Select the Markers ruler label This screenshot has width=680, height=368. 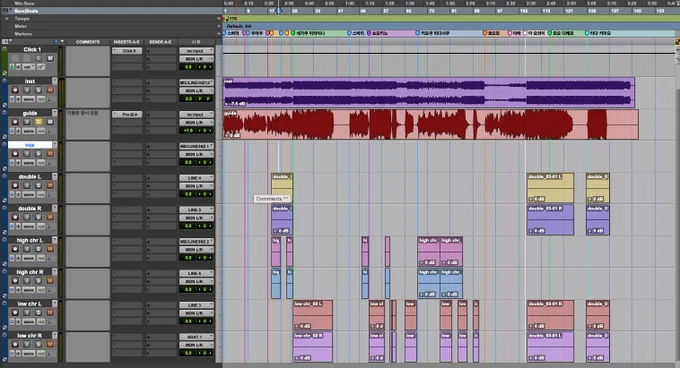[x=23, y=33]
